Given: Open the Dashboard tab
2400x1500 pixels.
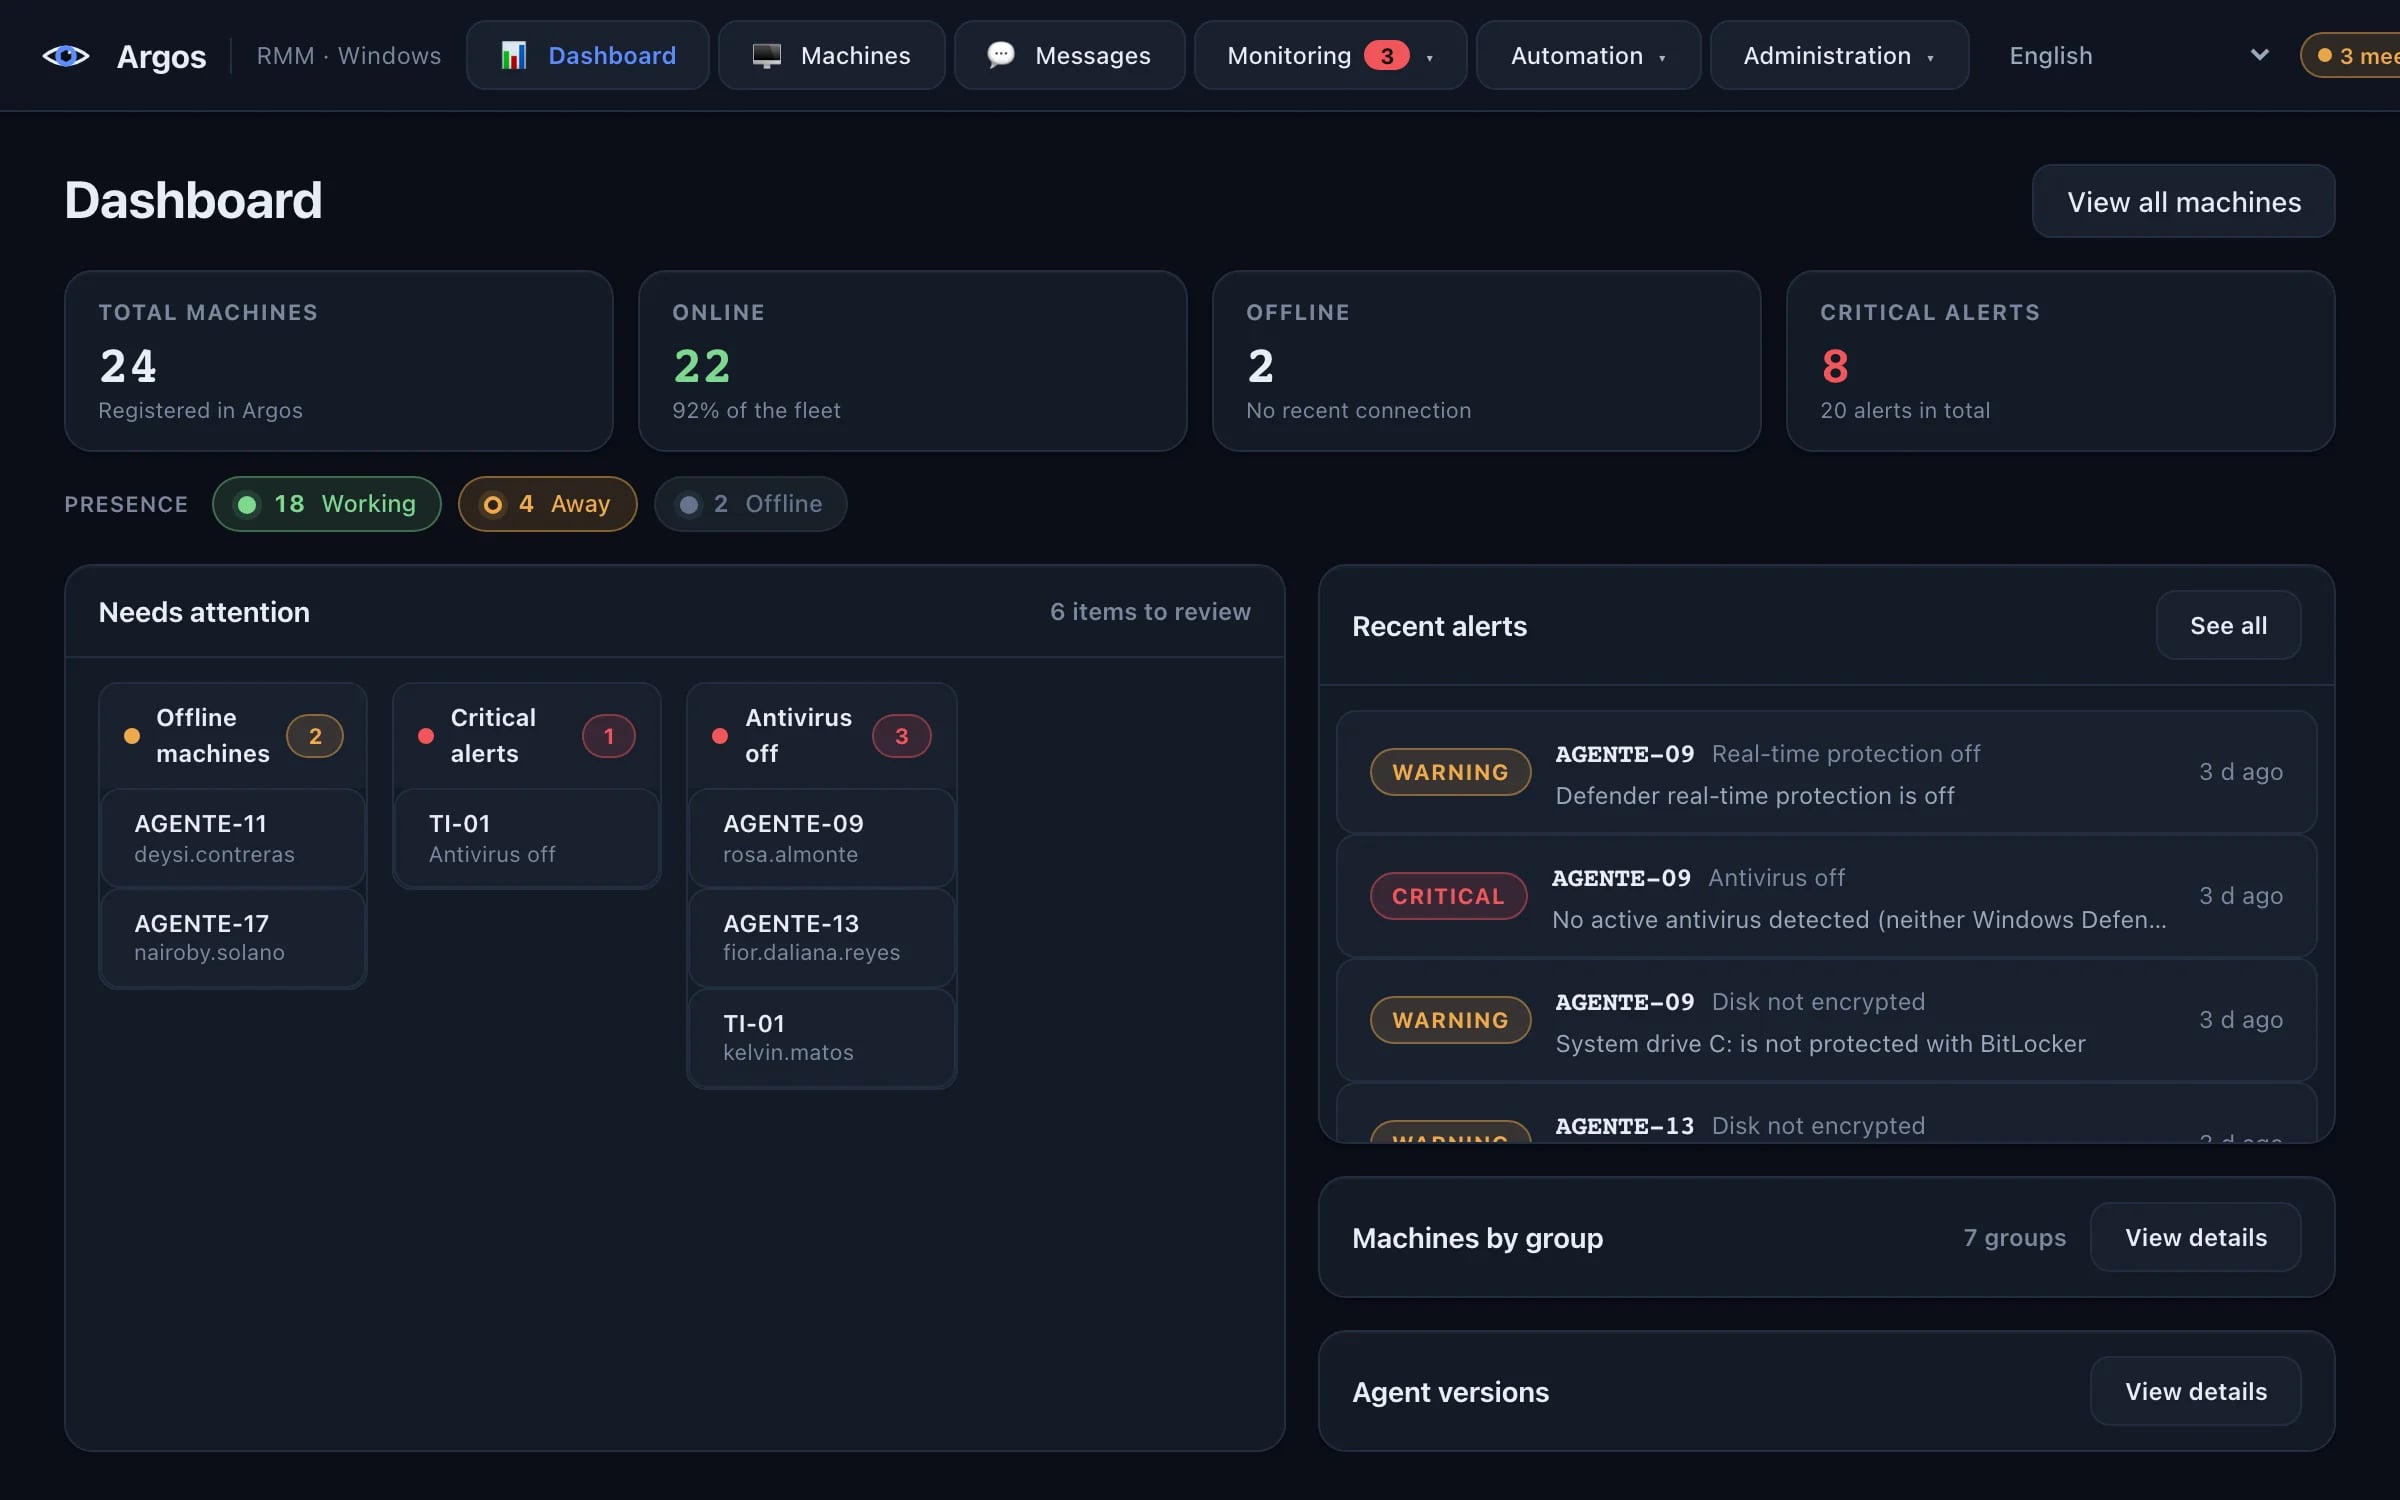Looking at the screenshot, I should pos(588,56).
